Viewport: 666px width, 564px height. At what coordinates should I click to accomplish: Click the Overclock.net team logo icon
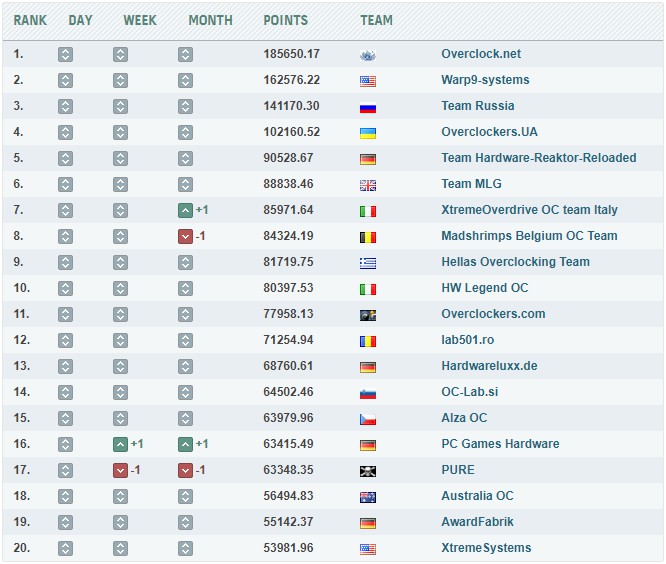tap(367, 54)
